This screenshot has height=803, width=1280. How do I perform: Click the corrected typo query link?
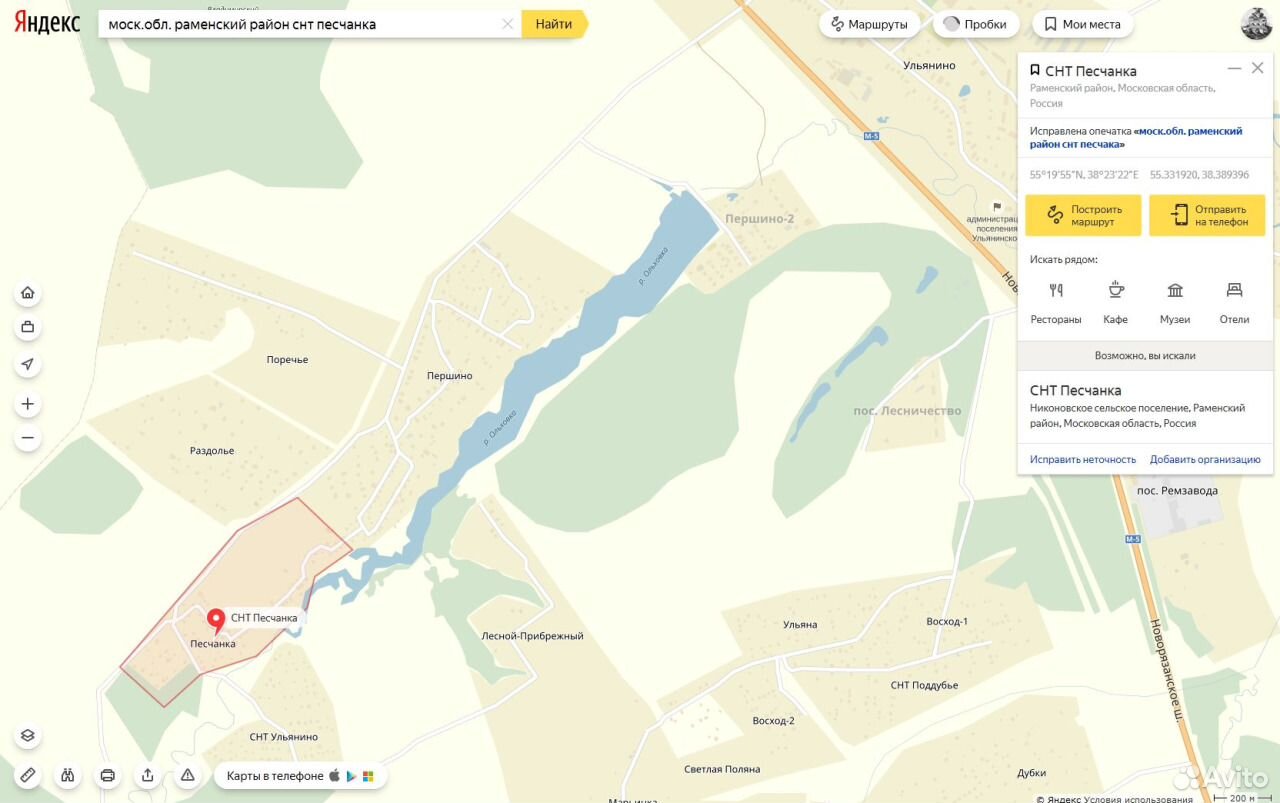(1136, 138)
